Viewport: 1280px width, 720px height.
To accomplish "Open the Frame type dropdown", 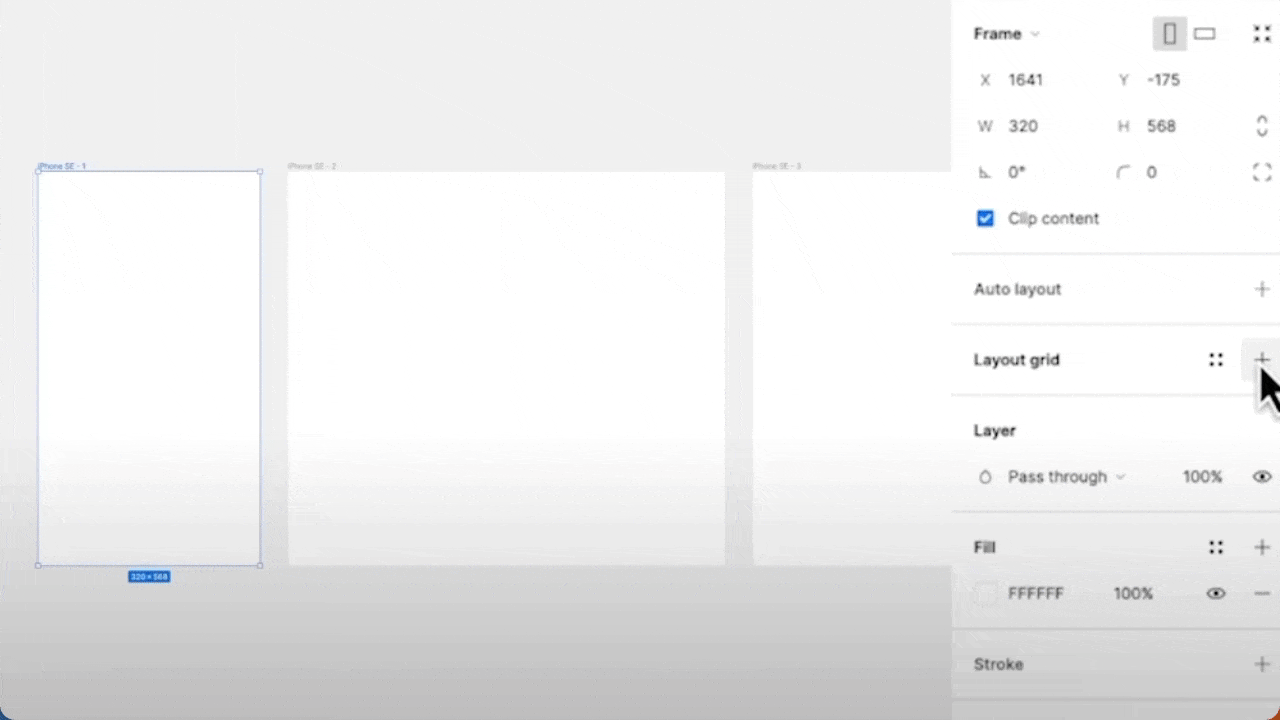I will point(1006,33).
